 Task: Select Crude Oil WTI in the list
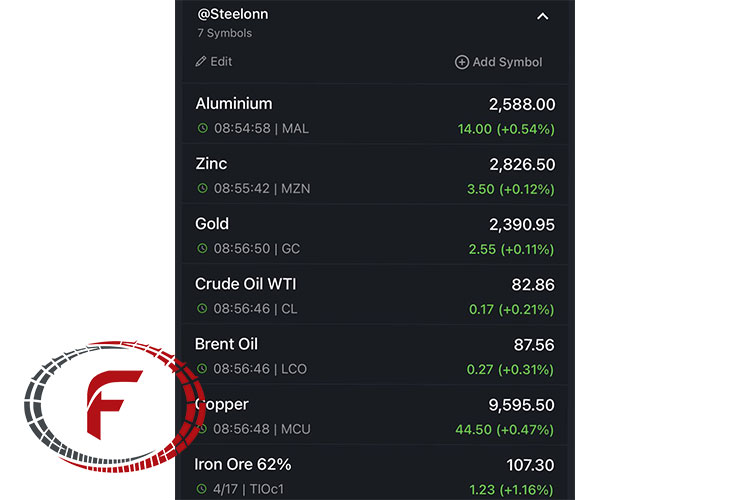(x=375, y=295)
